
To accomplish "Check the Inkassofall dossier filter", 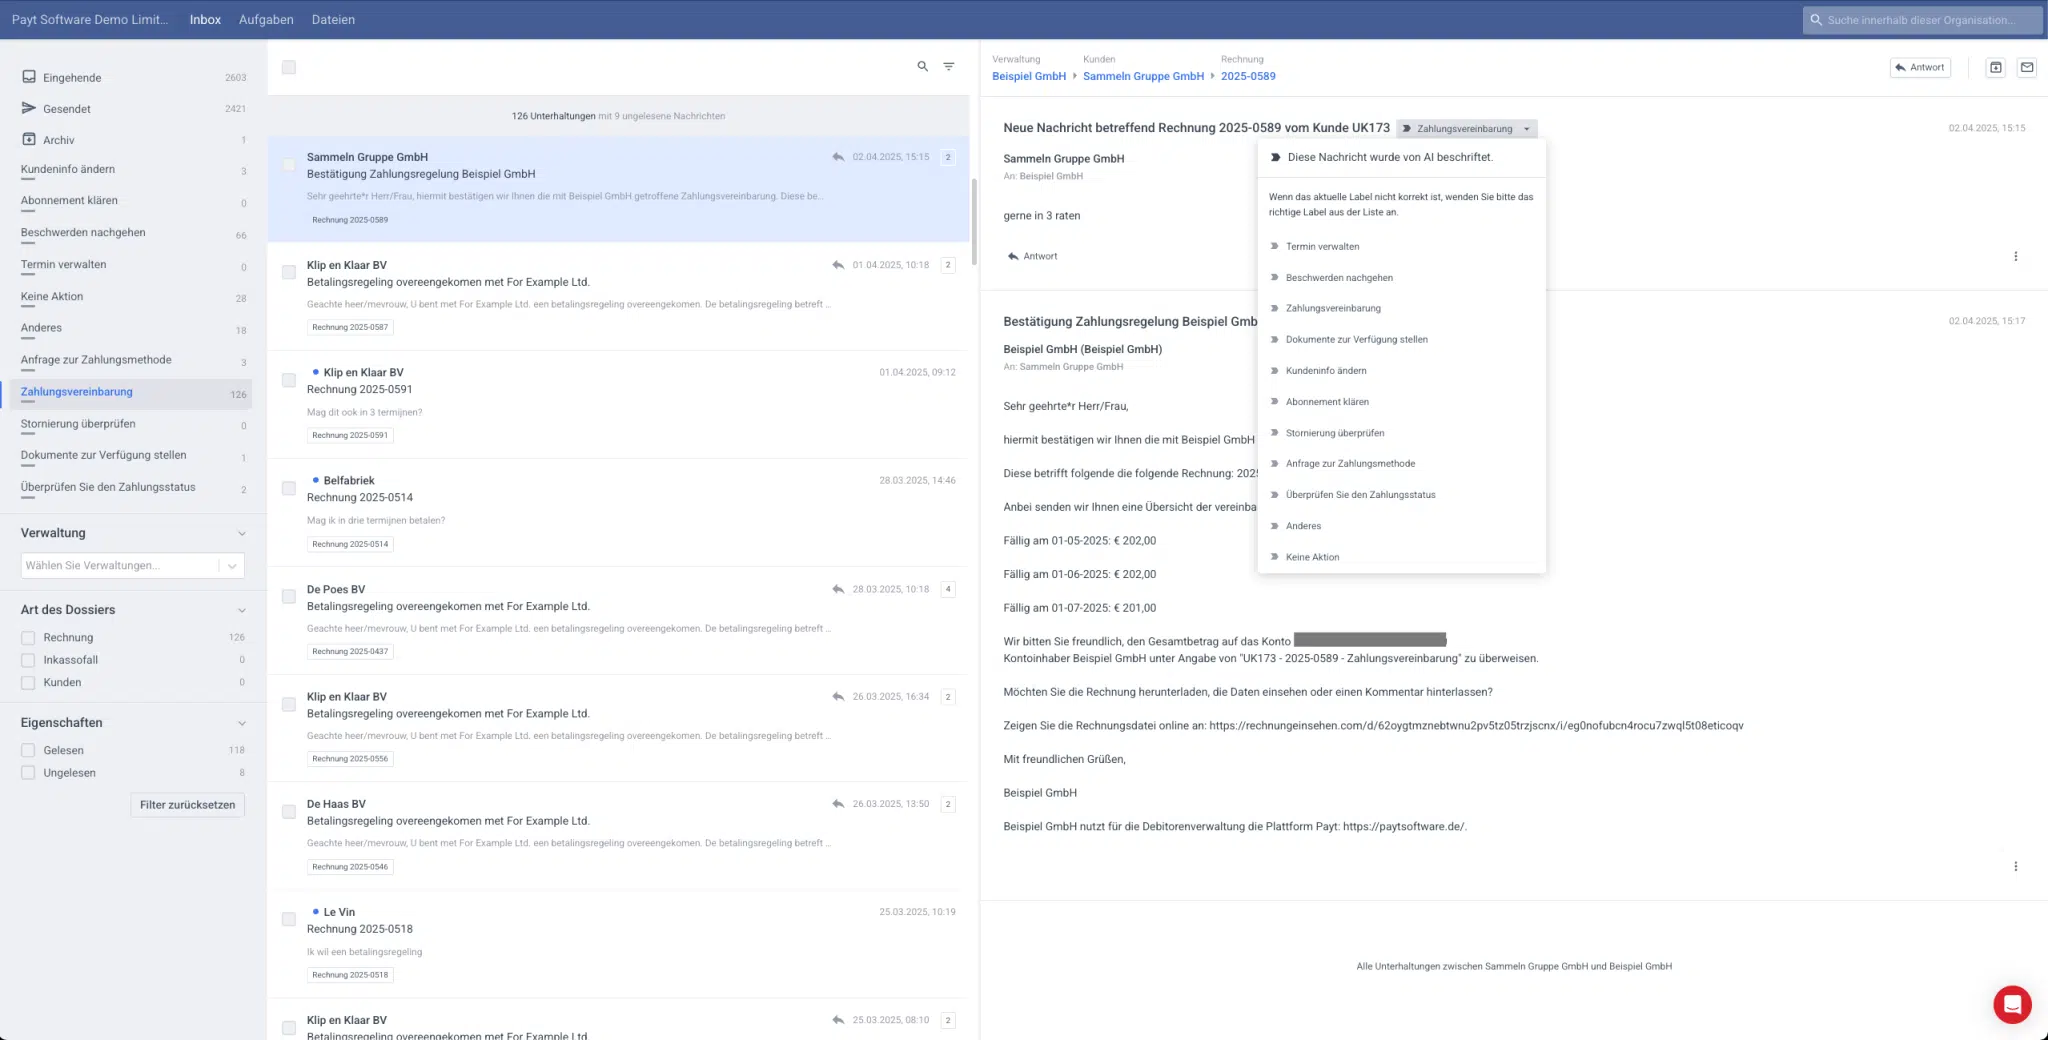I will 28,660.
